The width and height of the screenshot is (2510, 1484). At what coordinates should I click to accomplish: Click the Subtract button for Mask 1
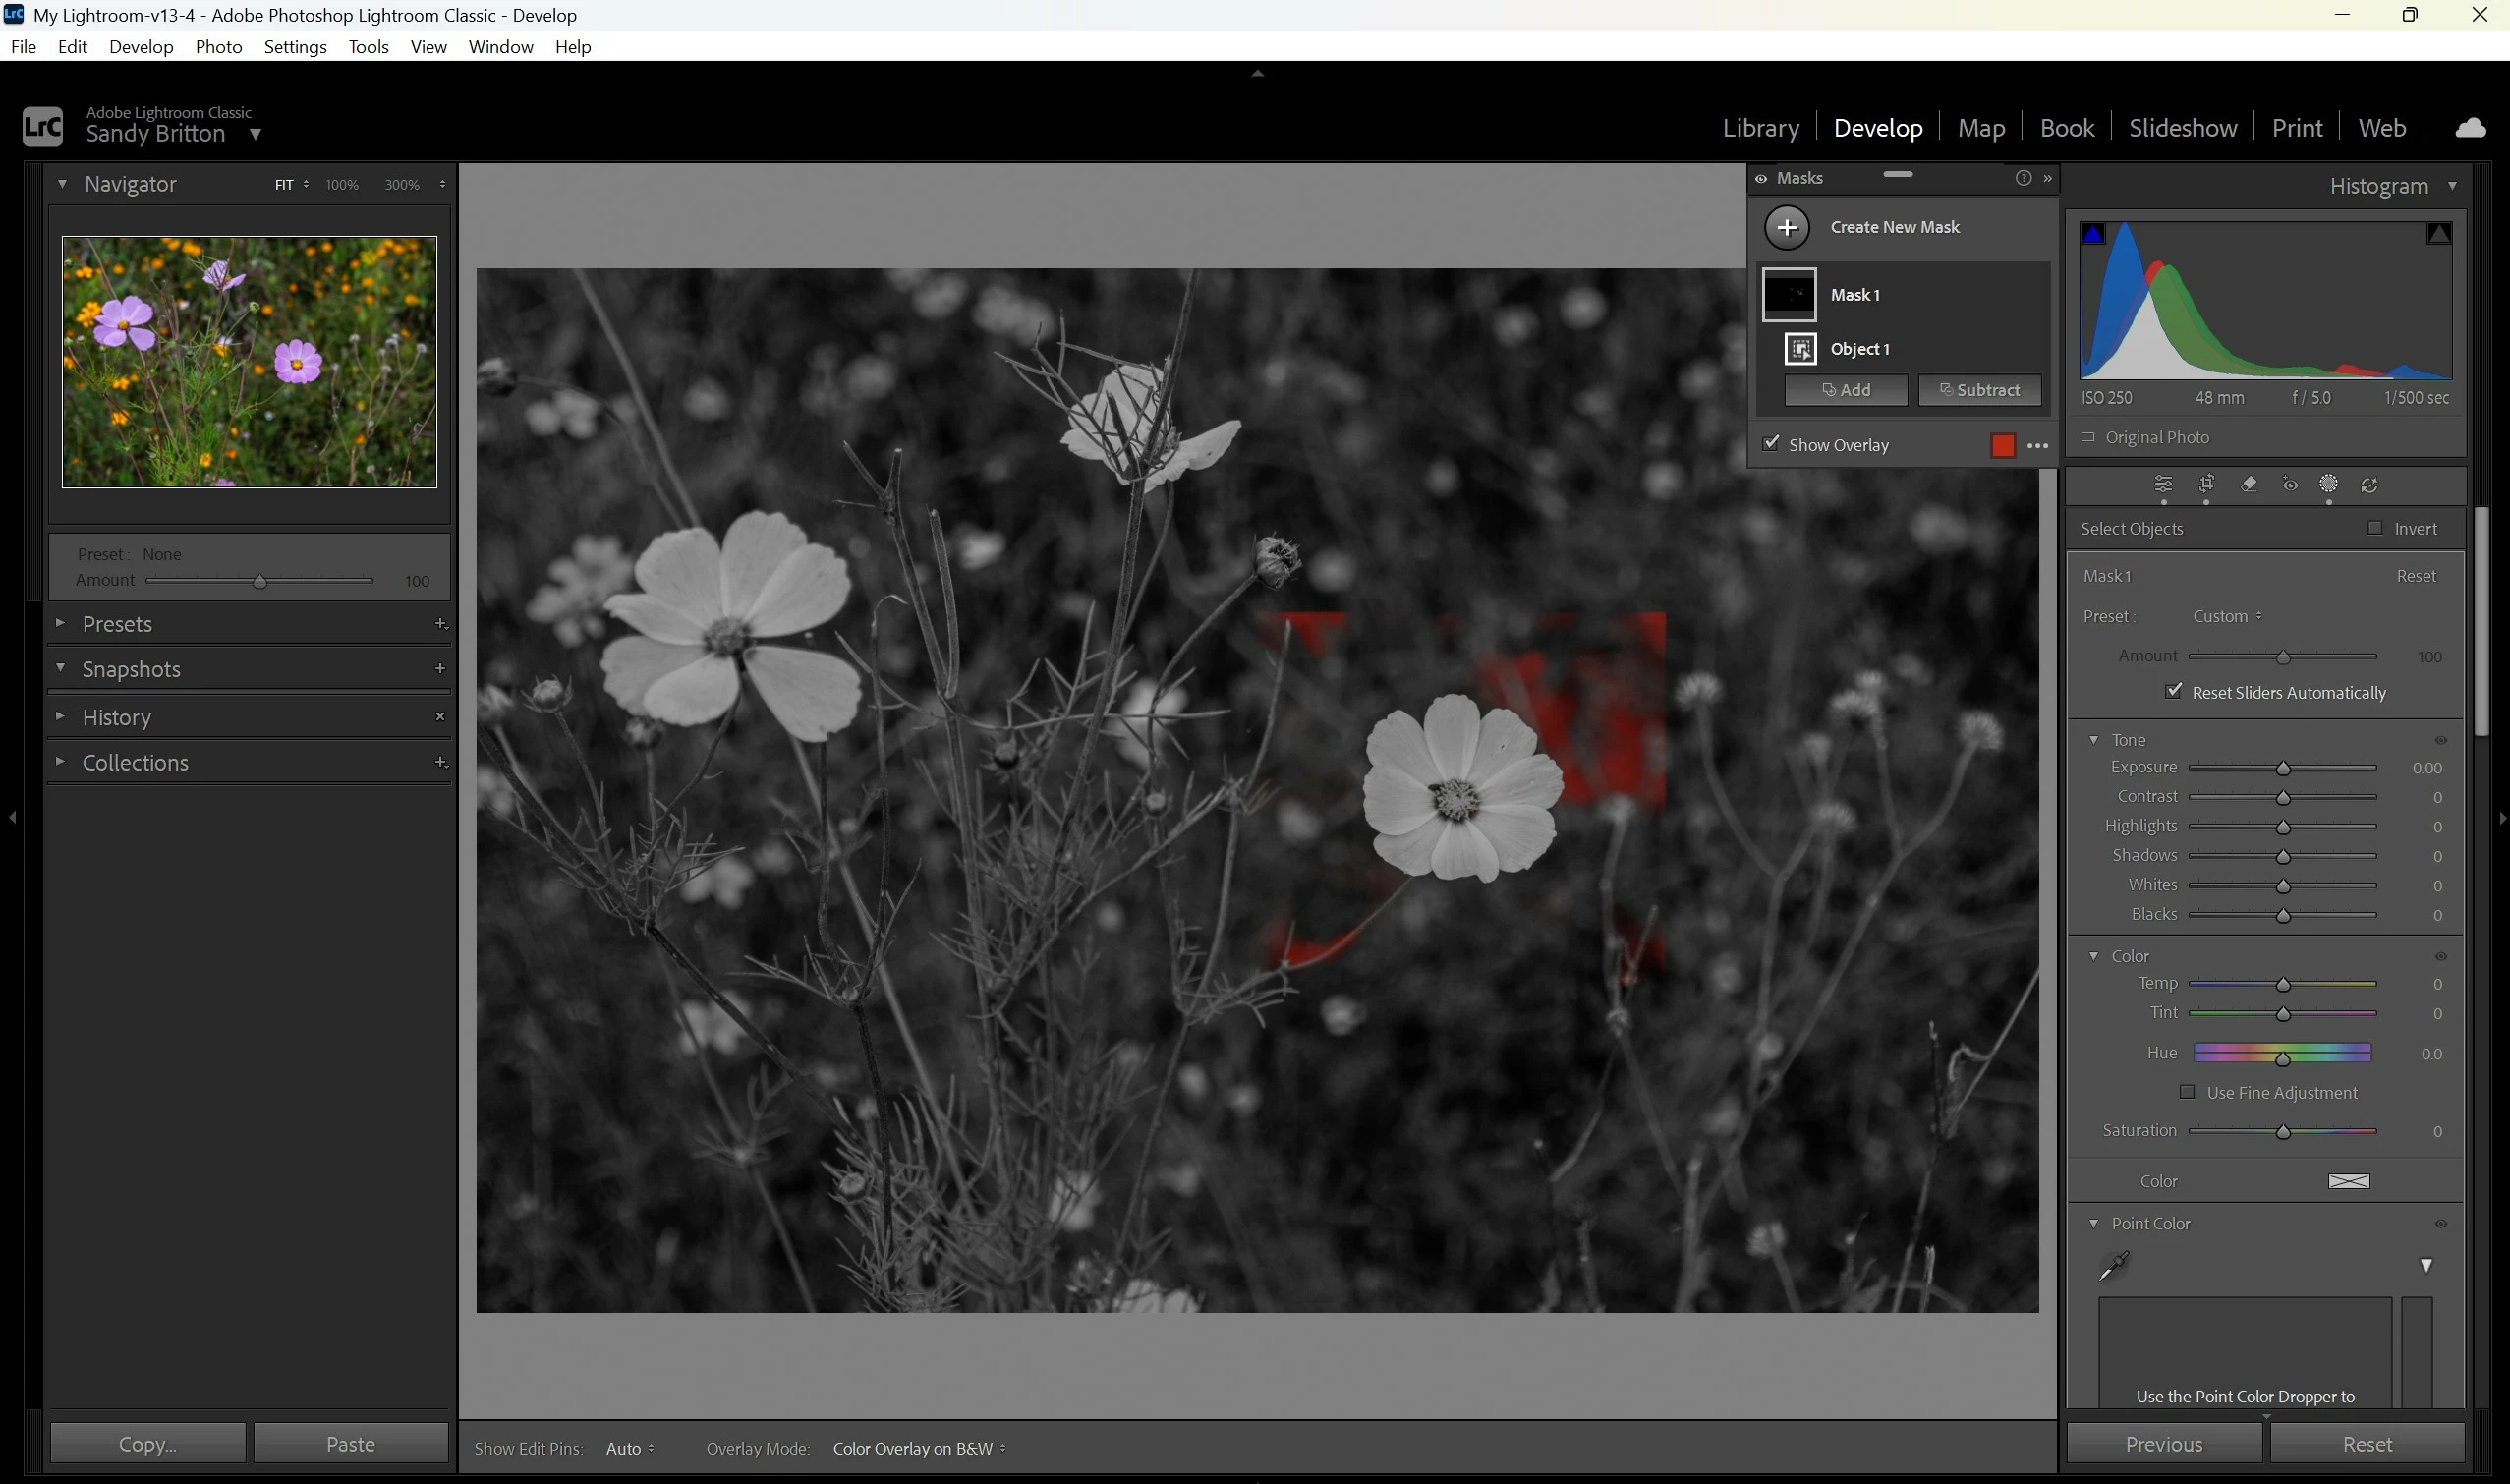(1979, 390)
